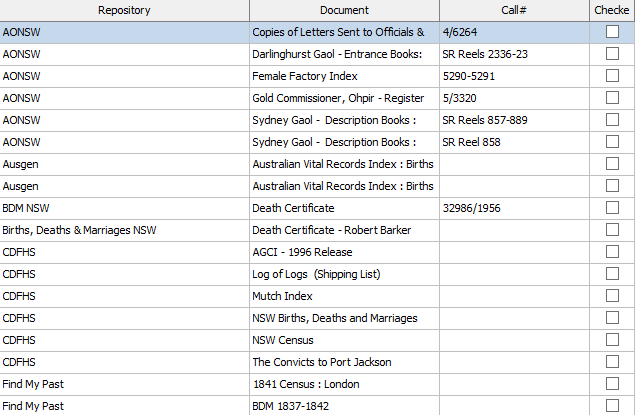Check the NSW Census row checkbox
The height and width of the screenshot is (415, 635).
[x=612, y=340]
